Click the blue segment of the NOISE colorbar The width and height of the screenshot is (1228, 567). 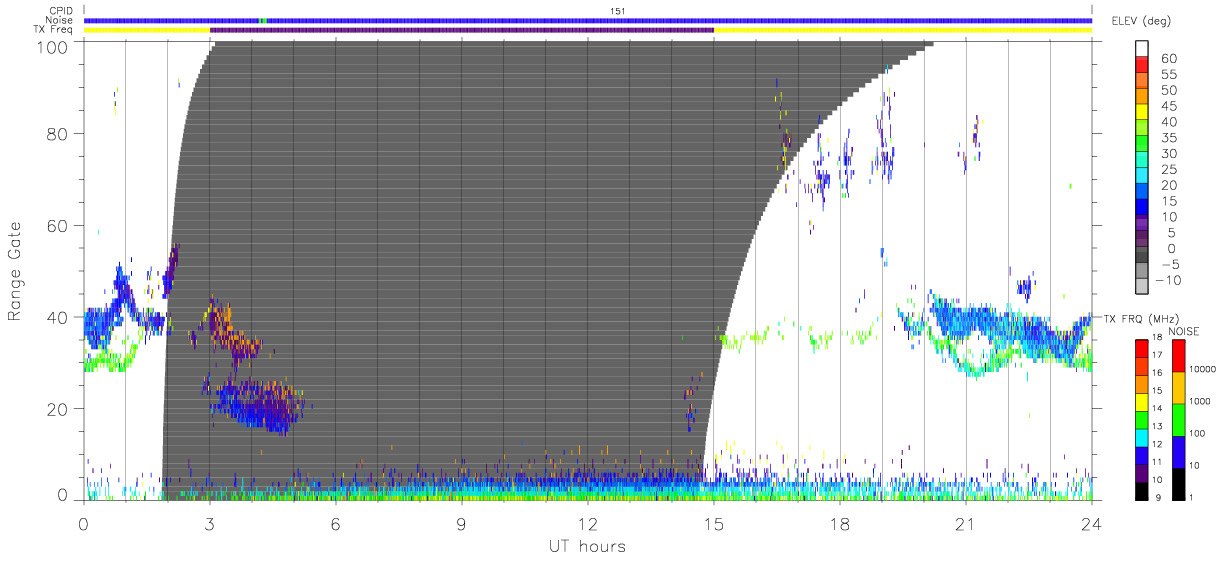tap(1179, 452)
